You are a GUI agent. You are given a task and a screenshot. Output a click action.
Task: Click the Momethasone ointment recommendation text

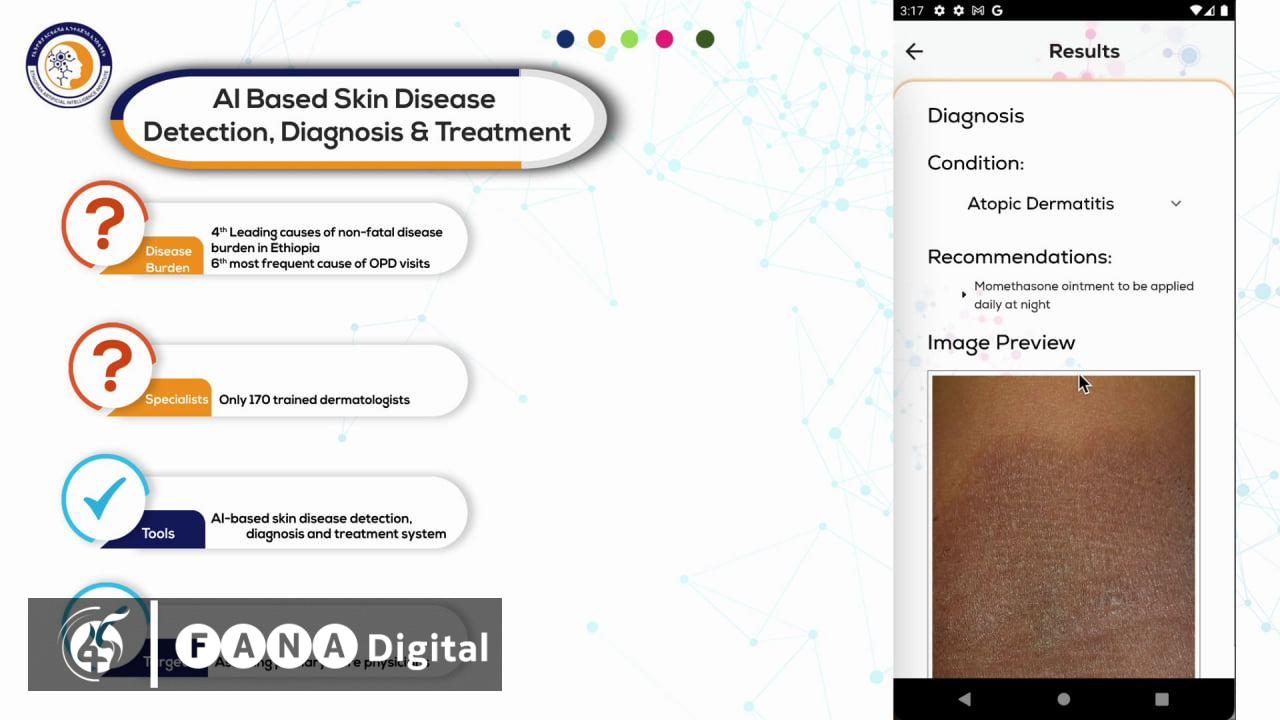pyautogui.click(x=1084, y=295)
